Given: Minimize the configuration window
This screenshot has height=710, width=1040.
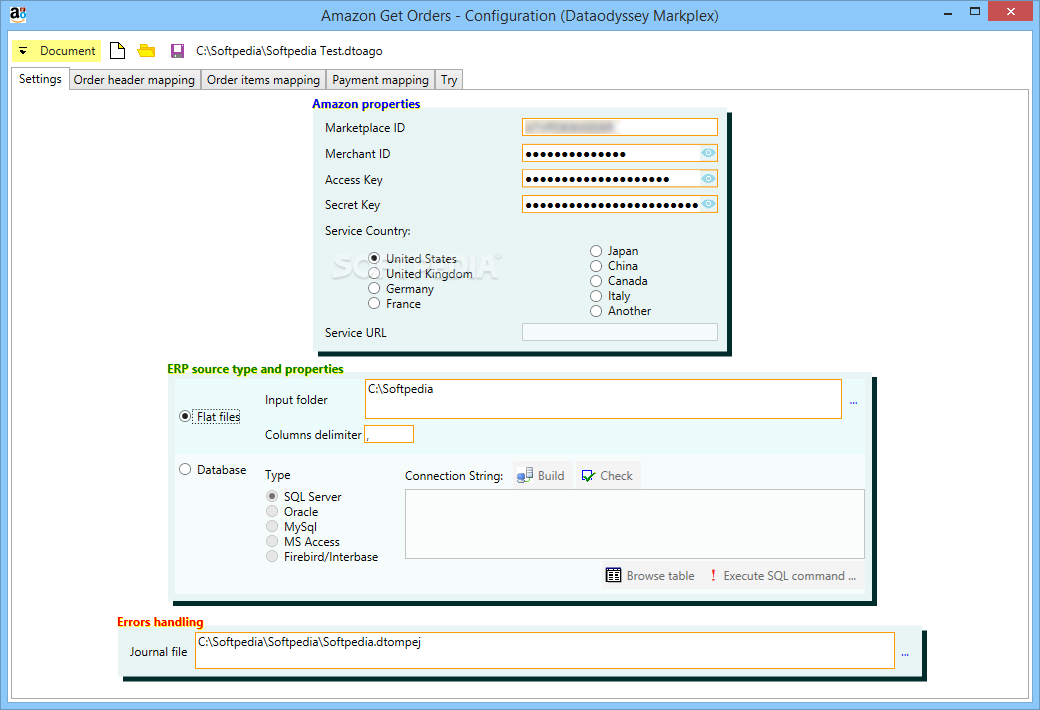Looking at the screenshot, I should point(948,12).
